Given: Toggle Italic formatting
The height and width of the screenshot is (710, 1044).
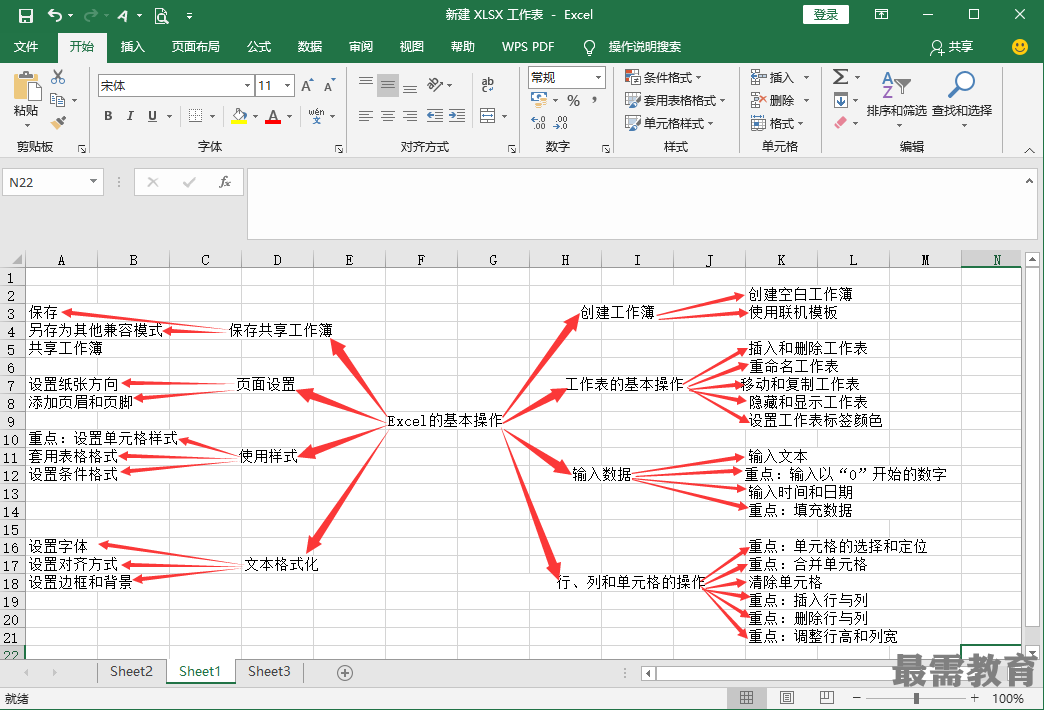Looking at the screenshot, I should click(x=130, y=116).
